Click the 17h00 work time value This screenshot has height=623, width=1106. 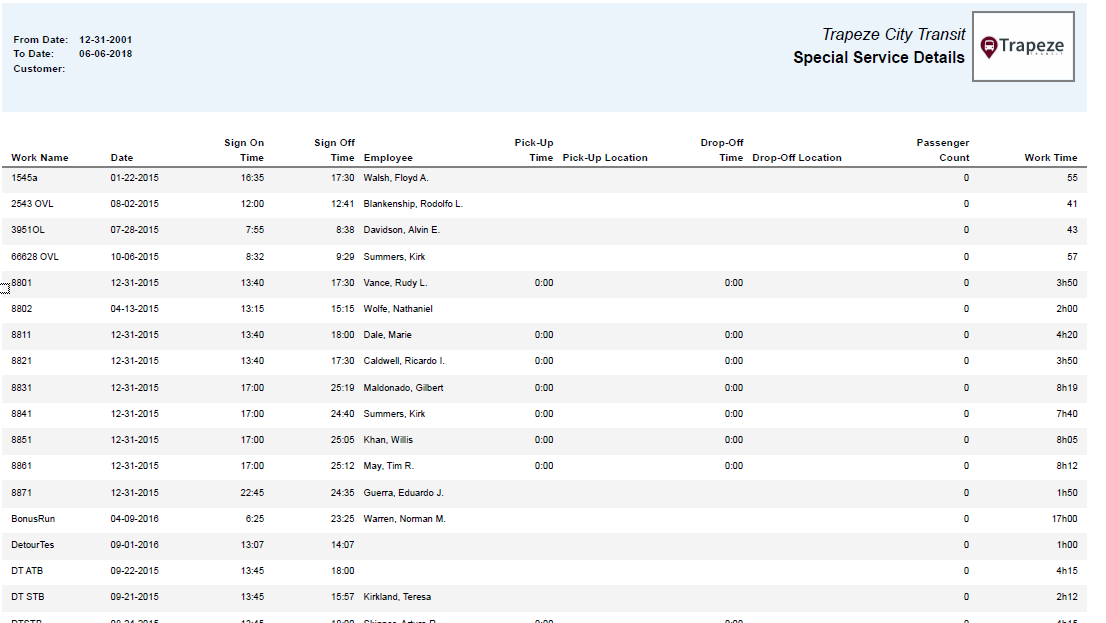pyautogui.click(x=1064, y=519)
